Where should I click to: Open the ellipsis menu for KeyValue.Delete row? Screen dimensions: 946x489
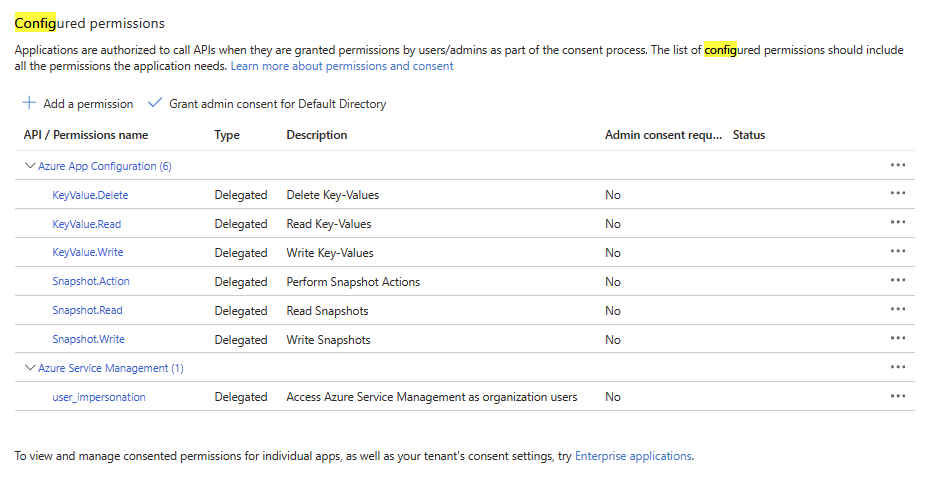[898, 194]
